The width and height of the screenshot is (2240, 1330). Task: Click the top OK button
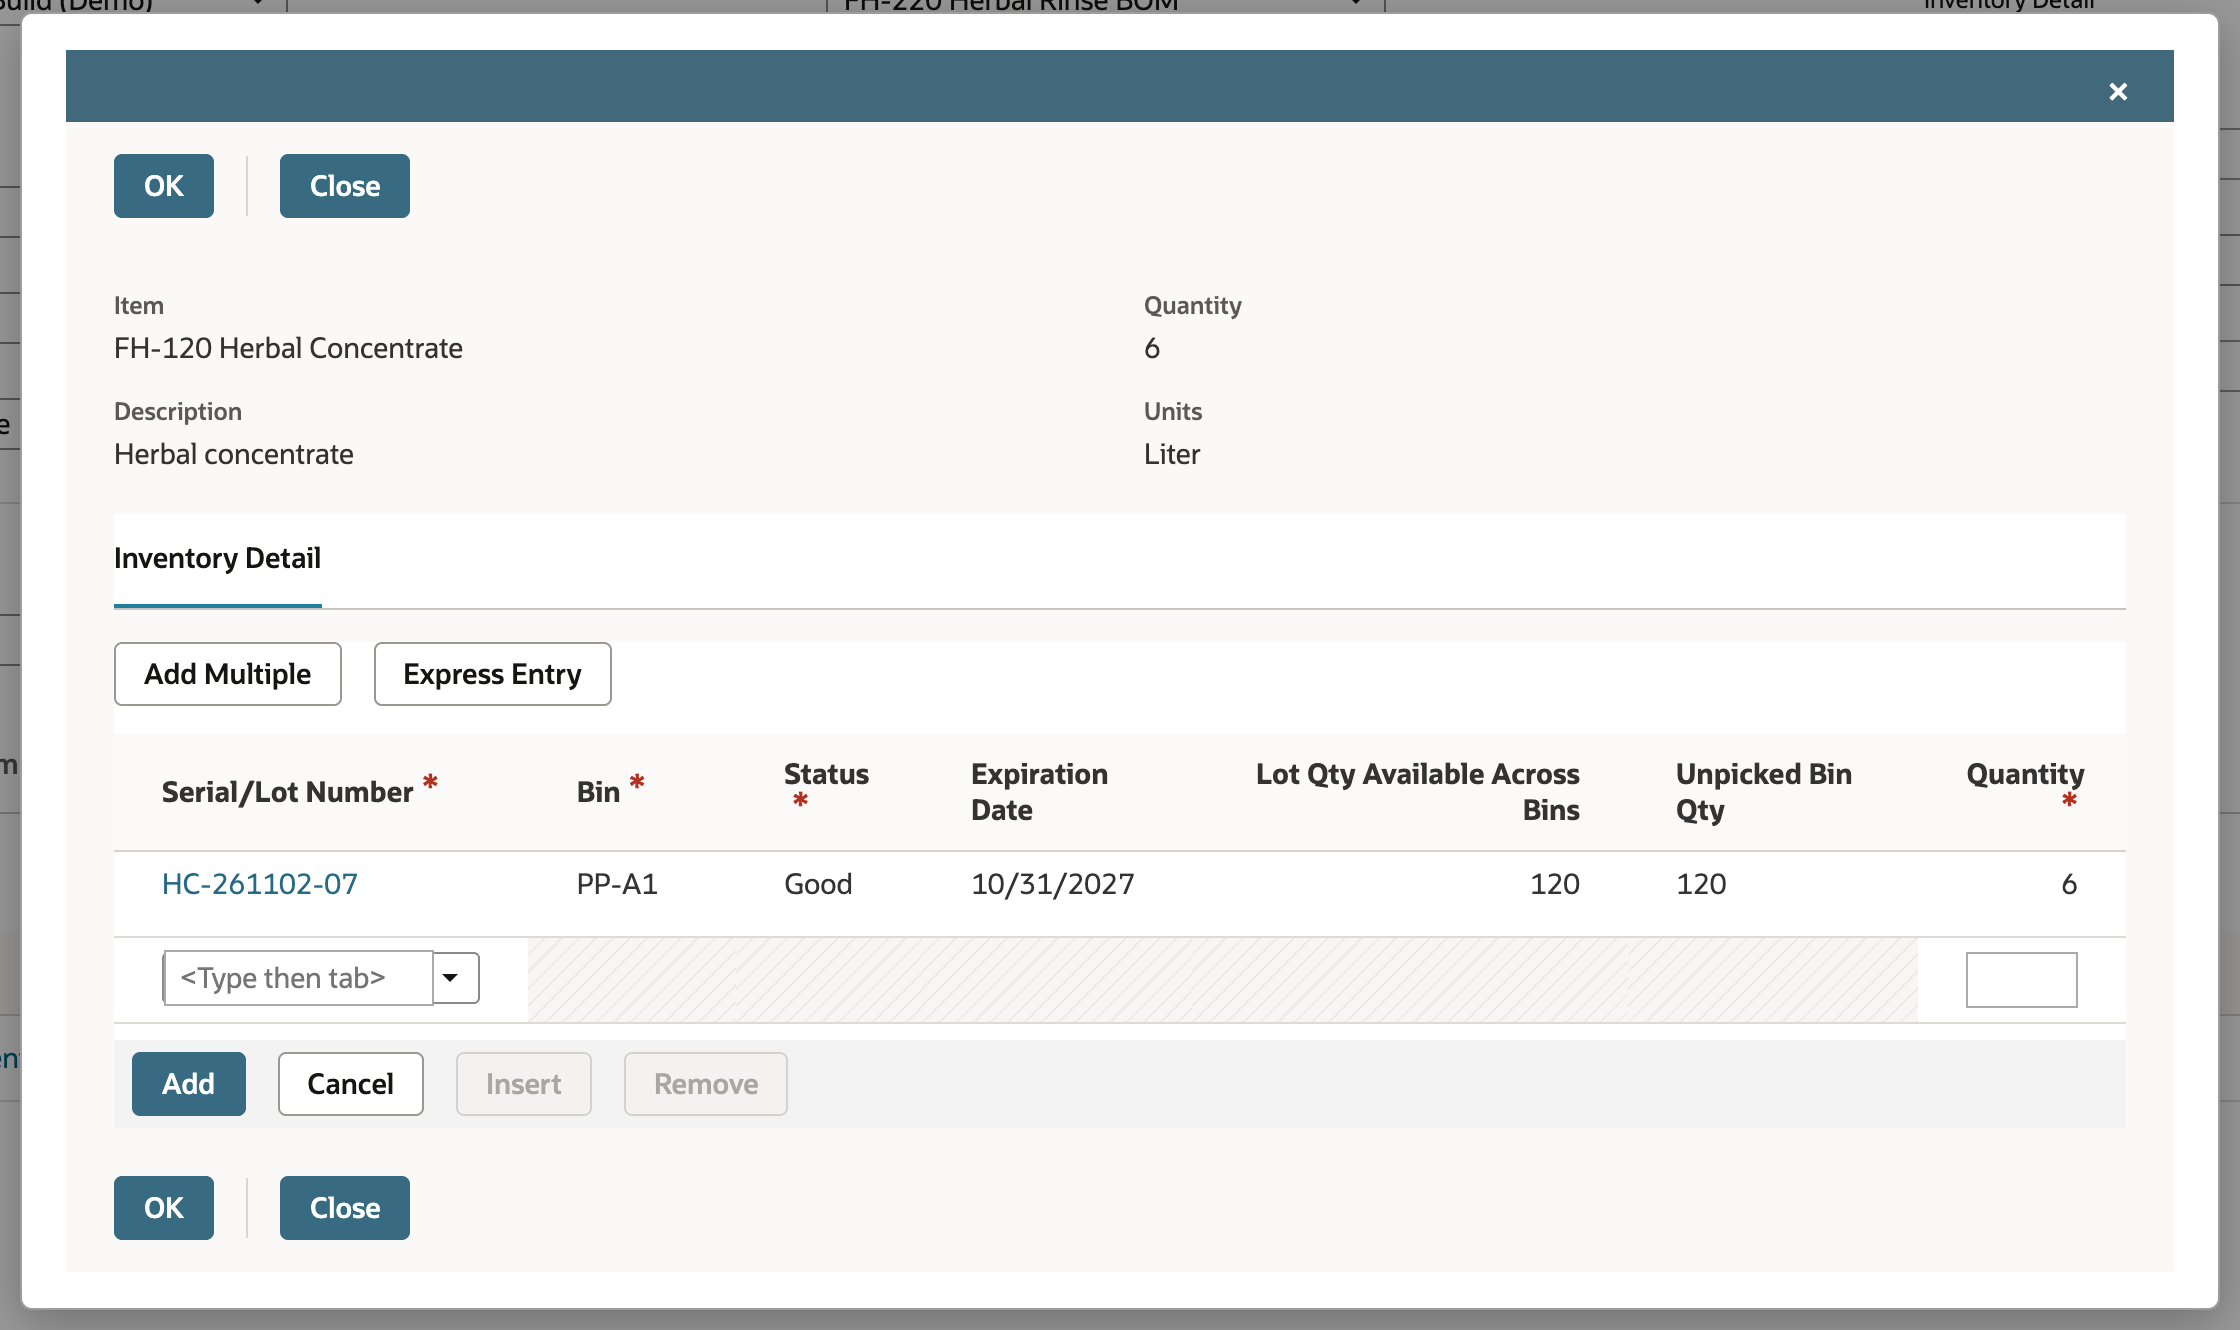[x=164, y=186]
